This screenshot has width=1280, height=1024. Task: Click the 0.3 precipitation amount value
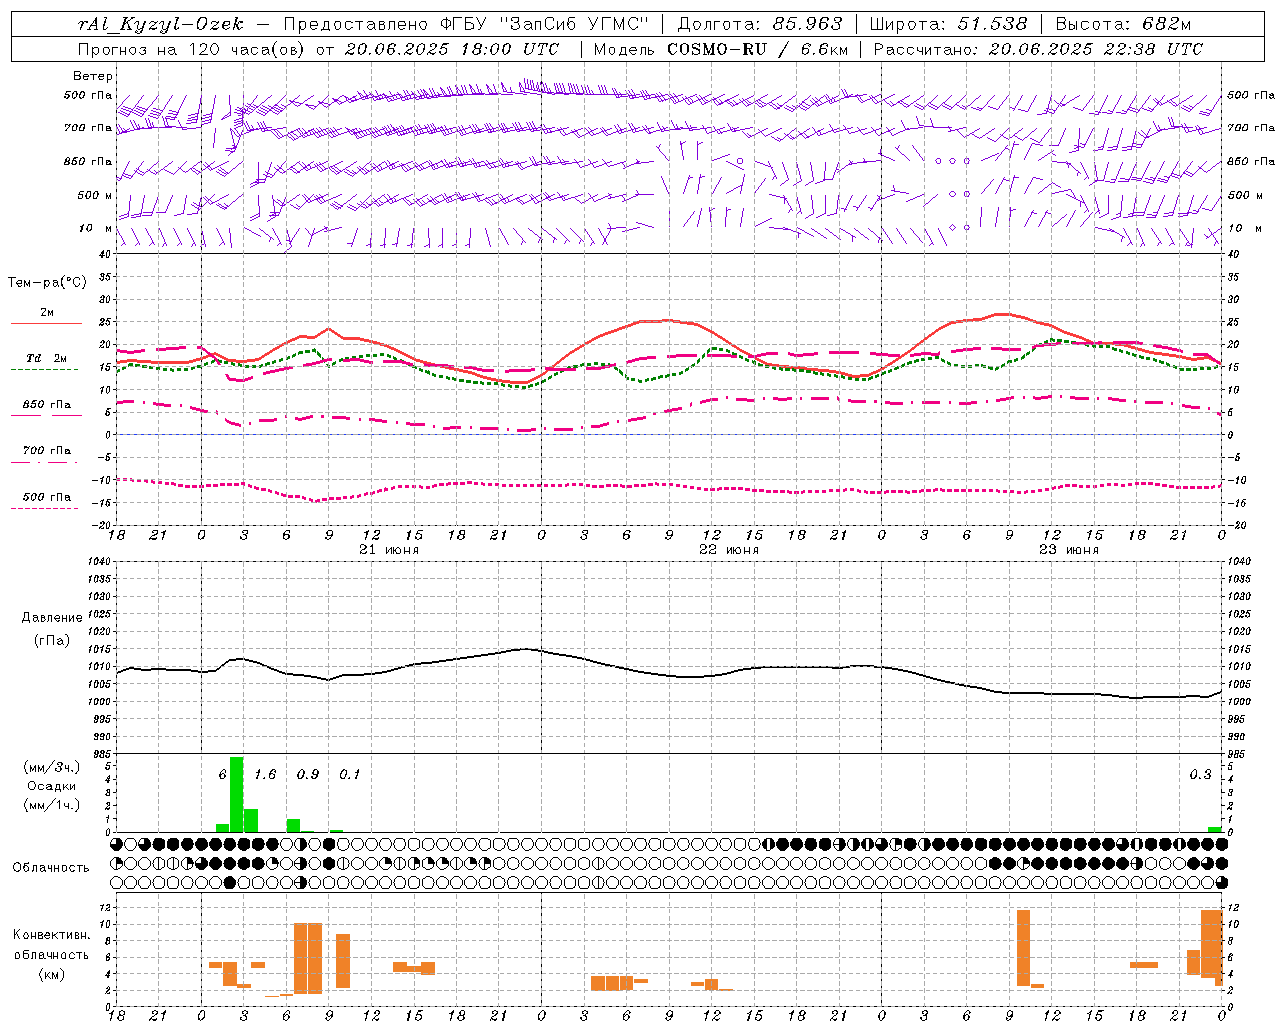pos(1200,774)
